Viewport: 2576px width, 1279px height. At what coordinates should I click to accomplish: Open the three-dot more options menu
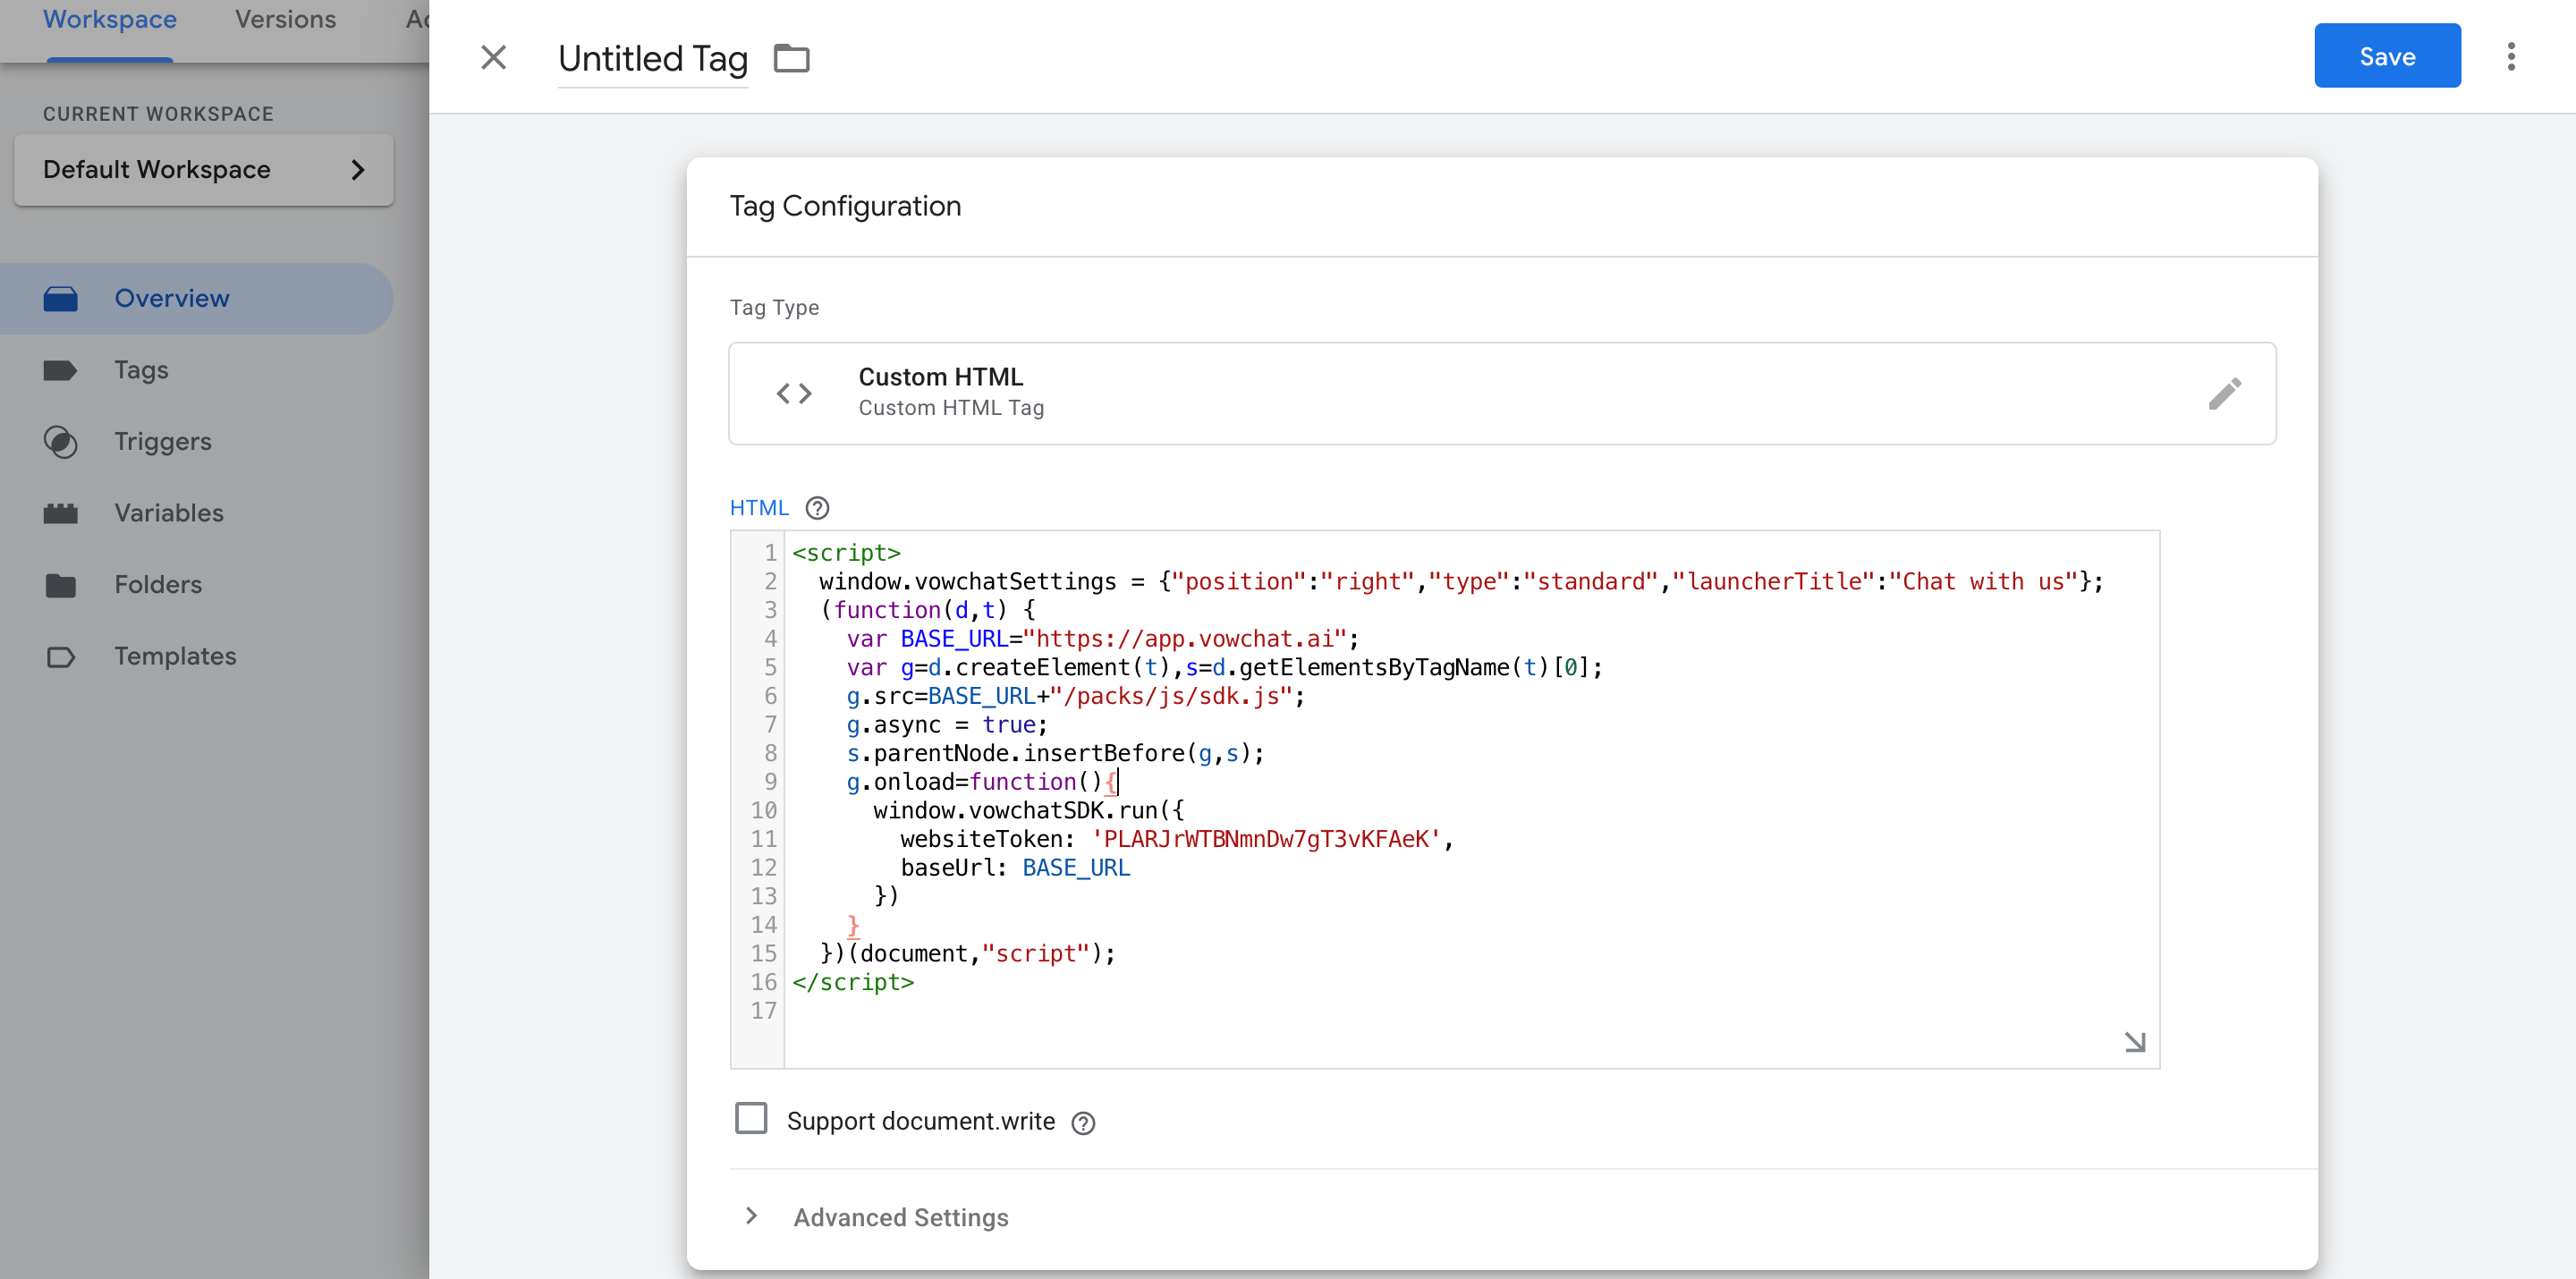coord(2510,57)
